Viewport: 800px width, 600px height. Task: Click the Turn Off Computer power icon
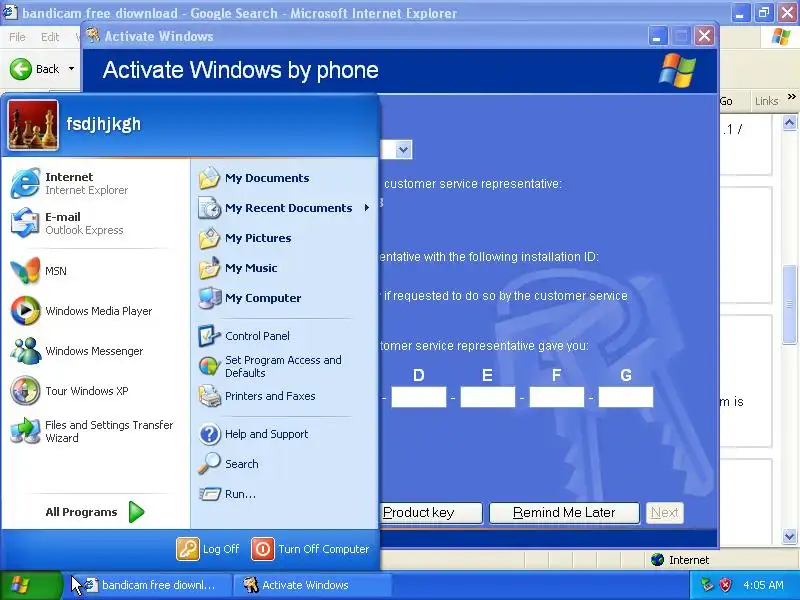click(263, 549)
